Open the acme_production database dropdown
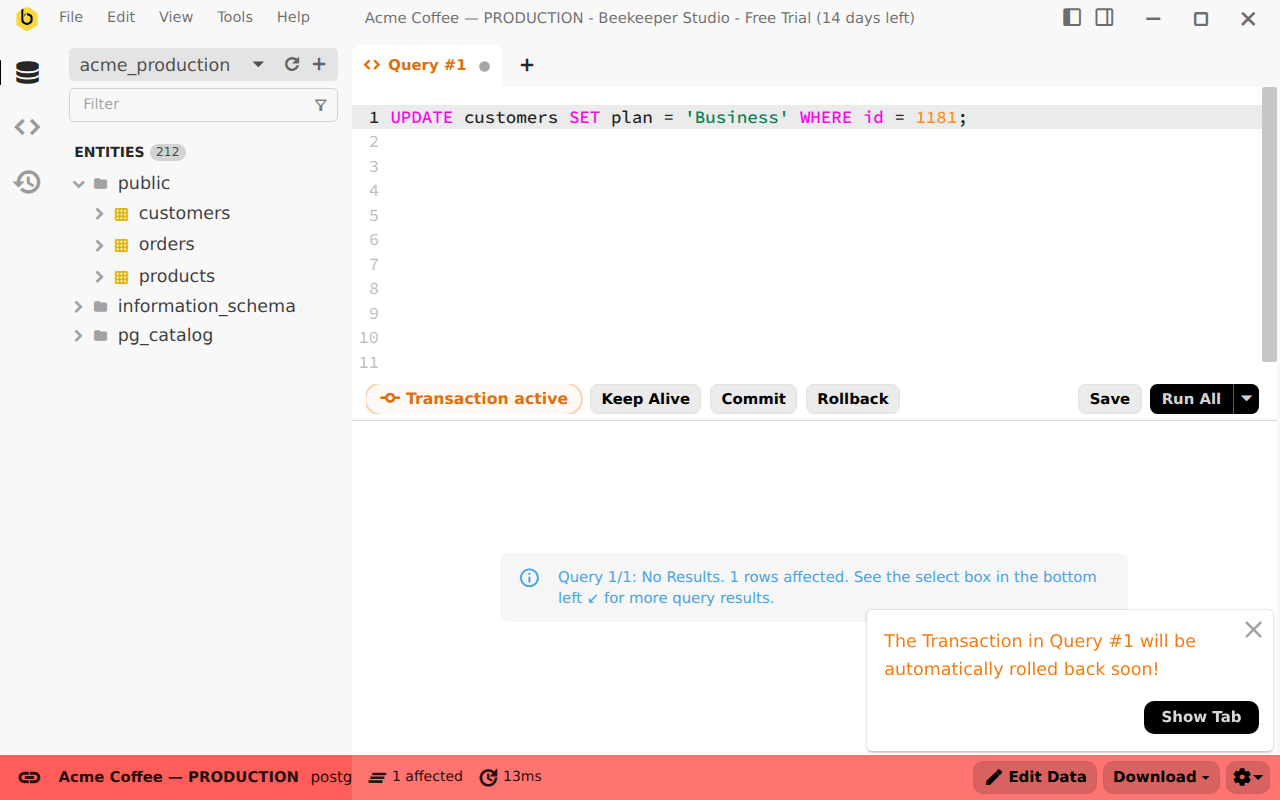The image size is (1280, 800). [258, 64]
